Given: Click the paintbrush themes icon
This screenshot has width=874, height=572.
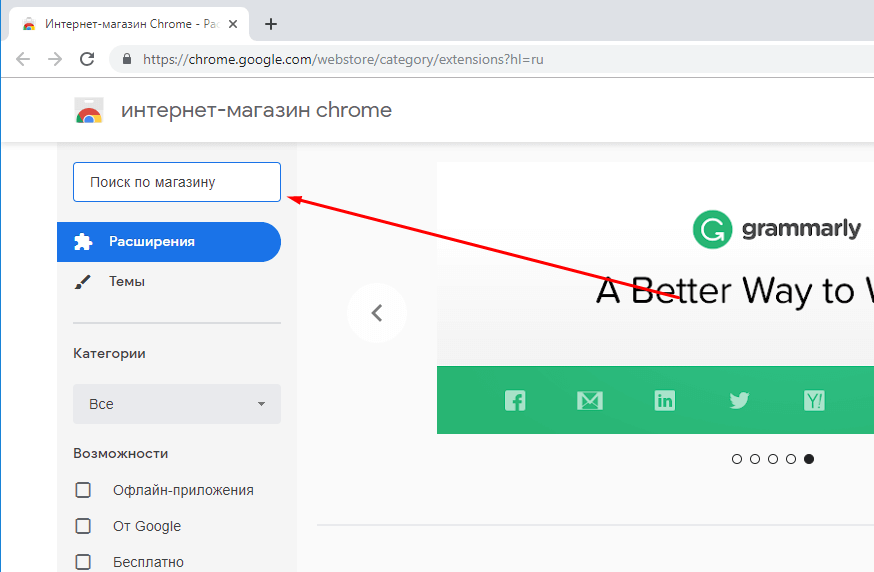Looking at the screenshot, I should point(82,282).
